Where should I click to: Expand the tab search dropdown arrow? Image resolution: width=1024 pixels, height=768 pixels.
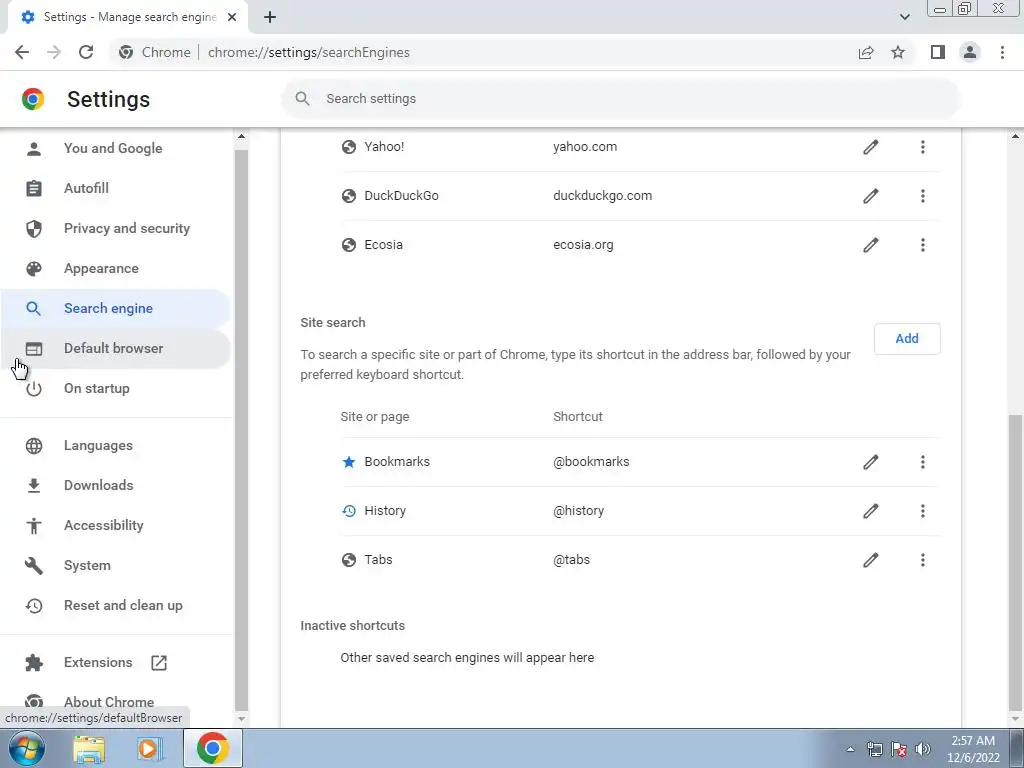[904, 17]
